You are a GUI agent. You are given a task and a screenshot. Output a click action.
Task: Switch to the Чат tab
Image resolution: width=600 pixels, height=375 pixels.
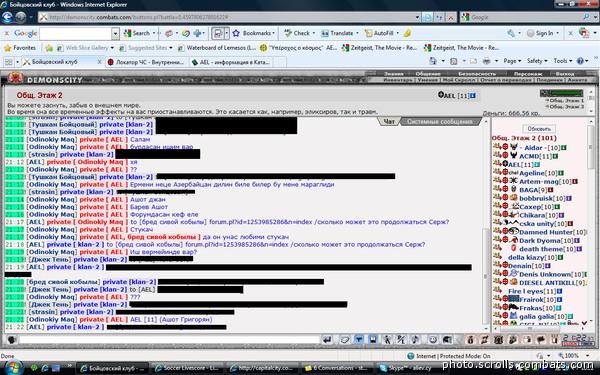389,121
